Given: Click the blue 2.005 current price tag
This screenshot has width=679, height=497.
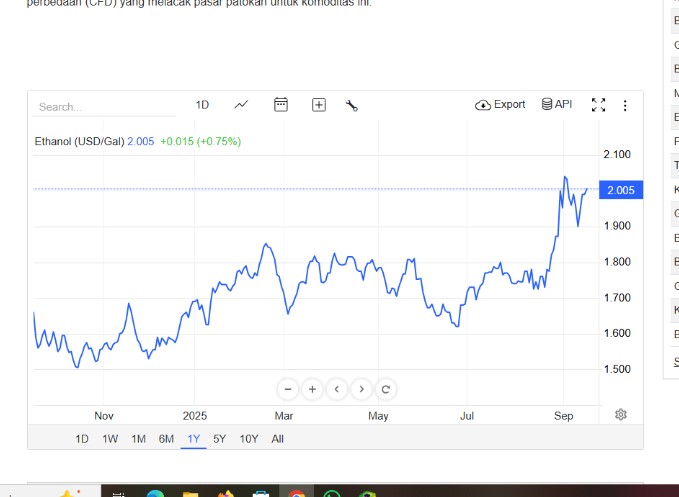Looking at the screenshot, I should point(621,190).
